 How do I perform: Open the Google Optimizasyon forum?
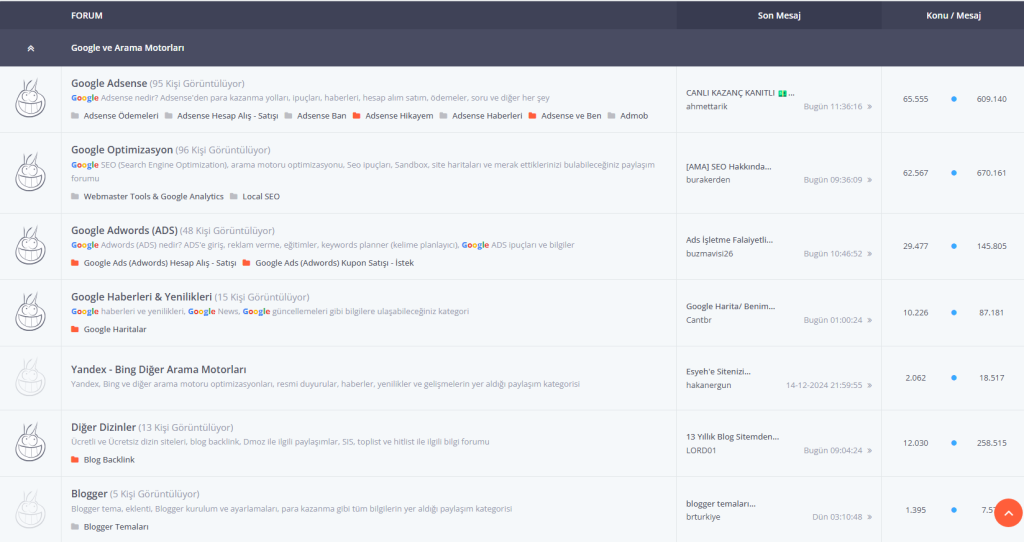(122, 150)
